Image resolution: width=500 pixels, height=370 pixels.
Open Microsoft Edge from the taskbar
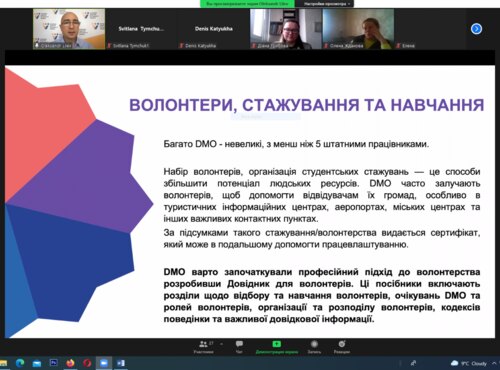click(x=20, y=363)
